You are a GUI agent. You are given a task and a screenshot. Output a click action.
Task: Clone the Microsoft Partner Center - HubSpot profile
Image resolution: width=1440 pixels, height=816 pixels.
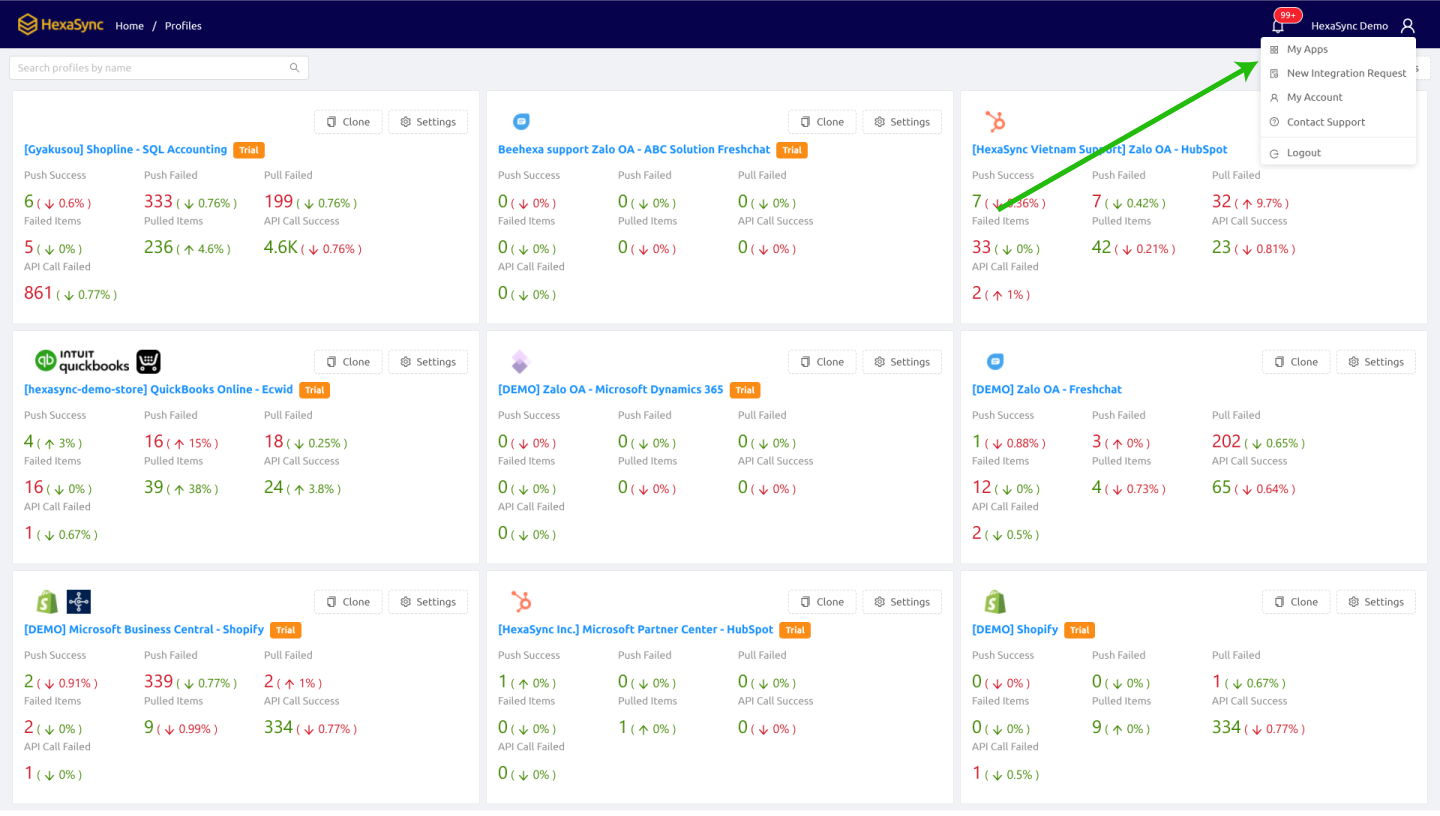tap(822, 602)
